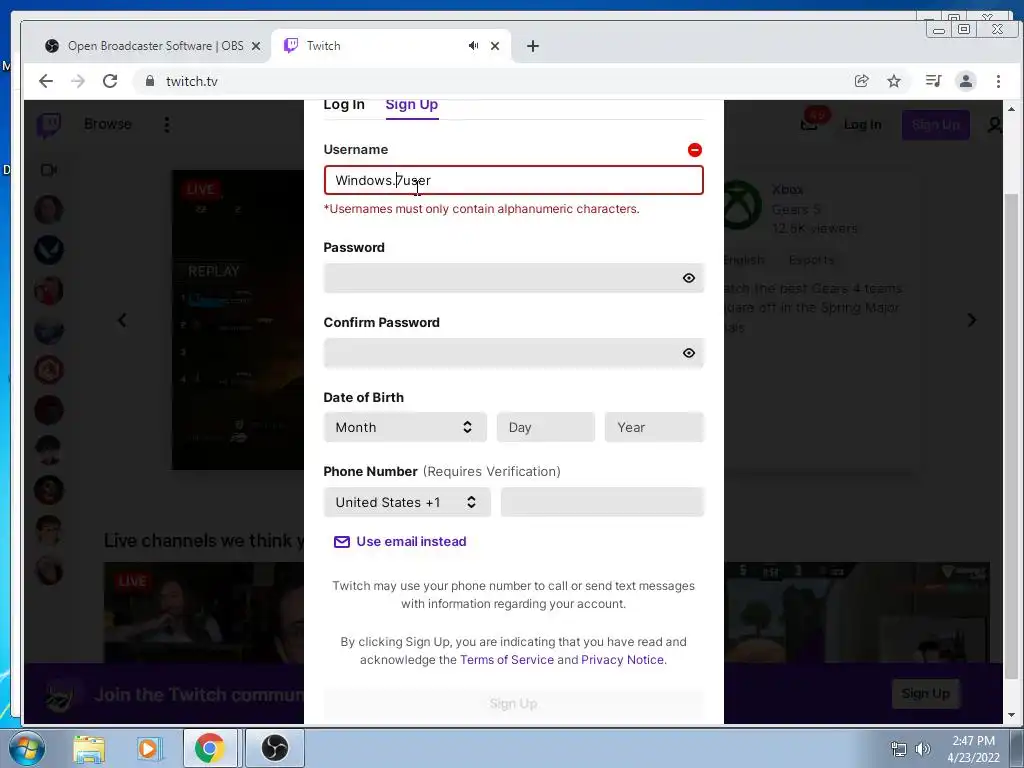Toggle visibility of the Confirm Password field
Screen dimensions: 1024x768
tap(688, 353)
